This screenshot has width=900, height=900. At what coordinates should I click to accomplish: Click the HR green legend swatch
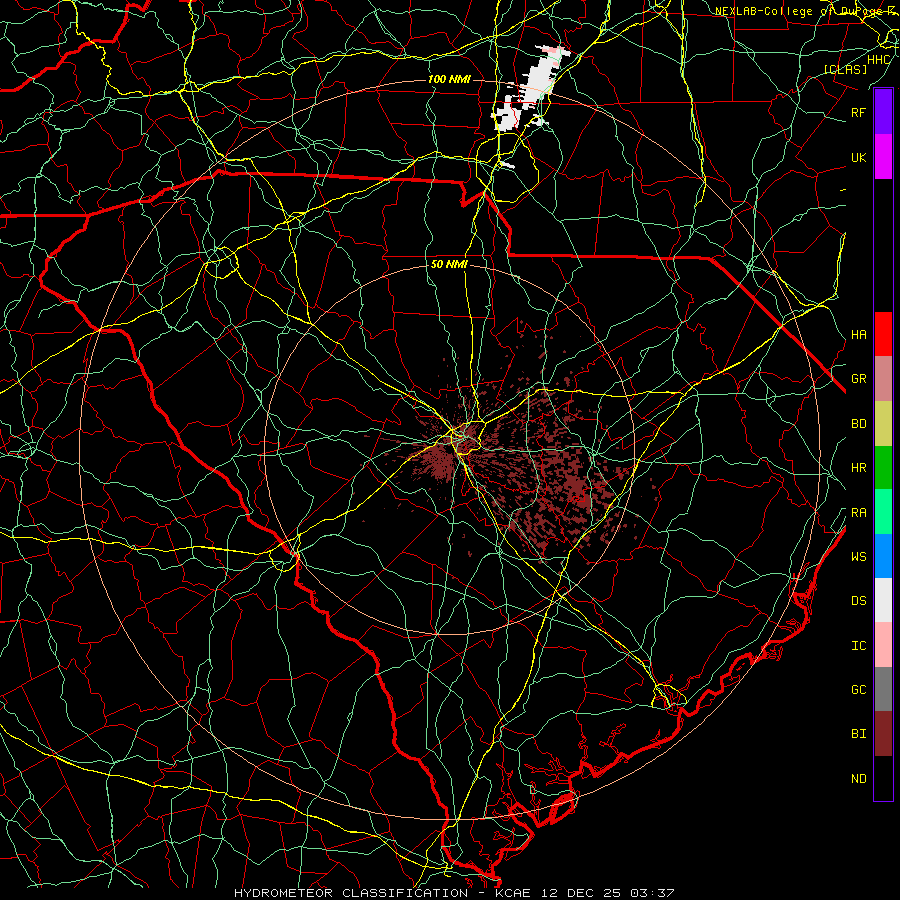coord(883,468)
